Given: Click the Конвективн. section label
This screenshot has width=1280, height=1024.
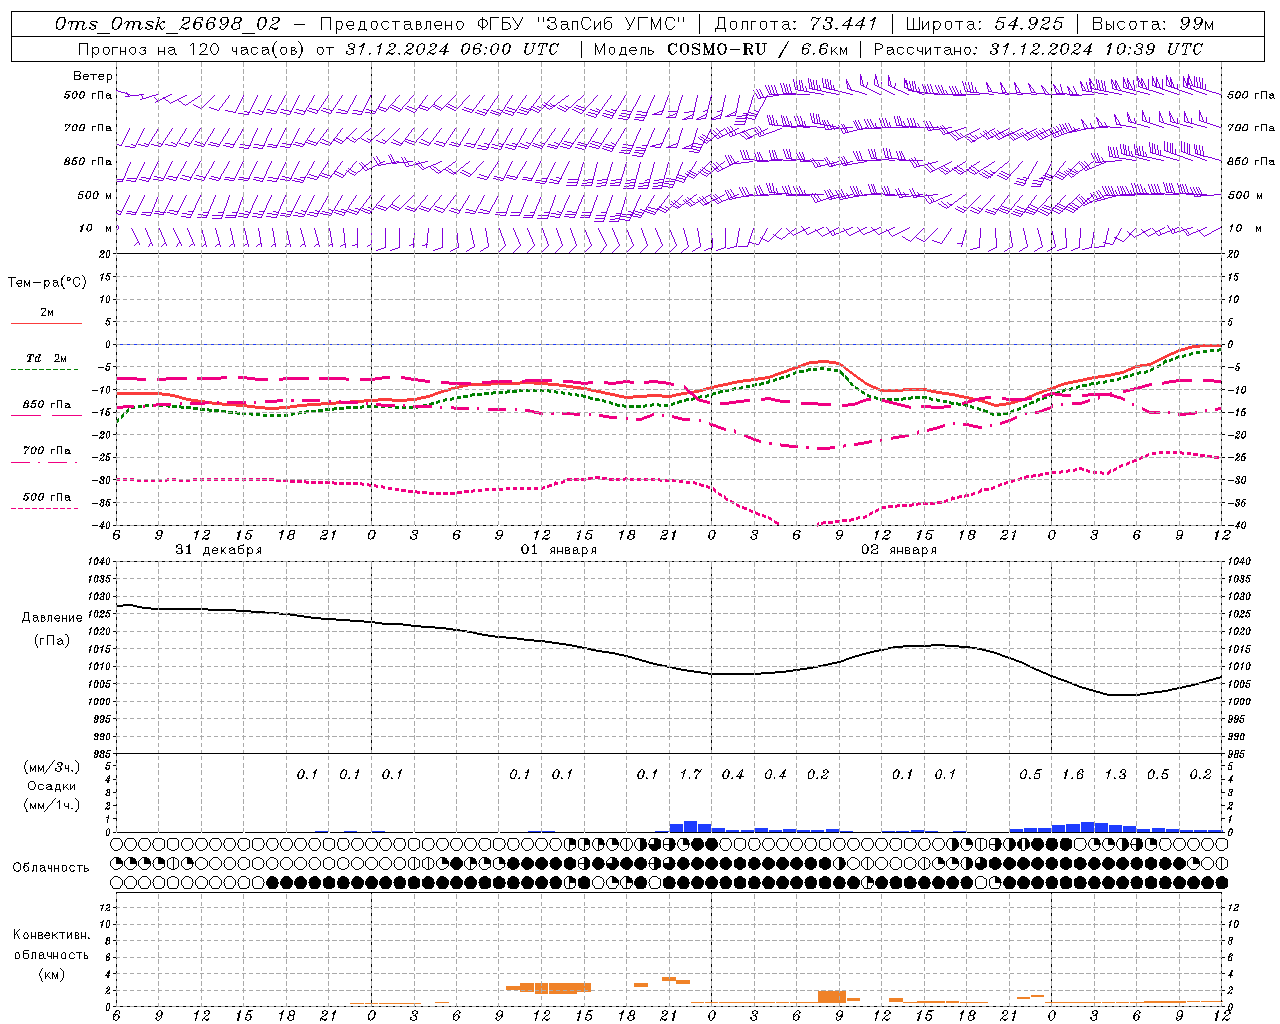Looking at the screenshot, I should pos(51,935).
